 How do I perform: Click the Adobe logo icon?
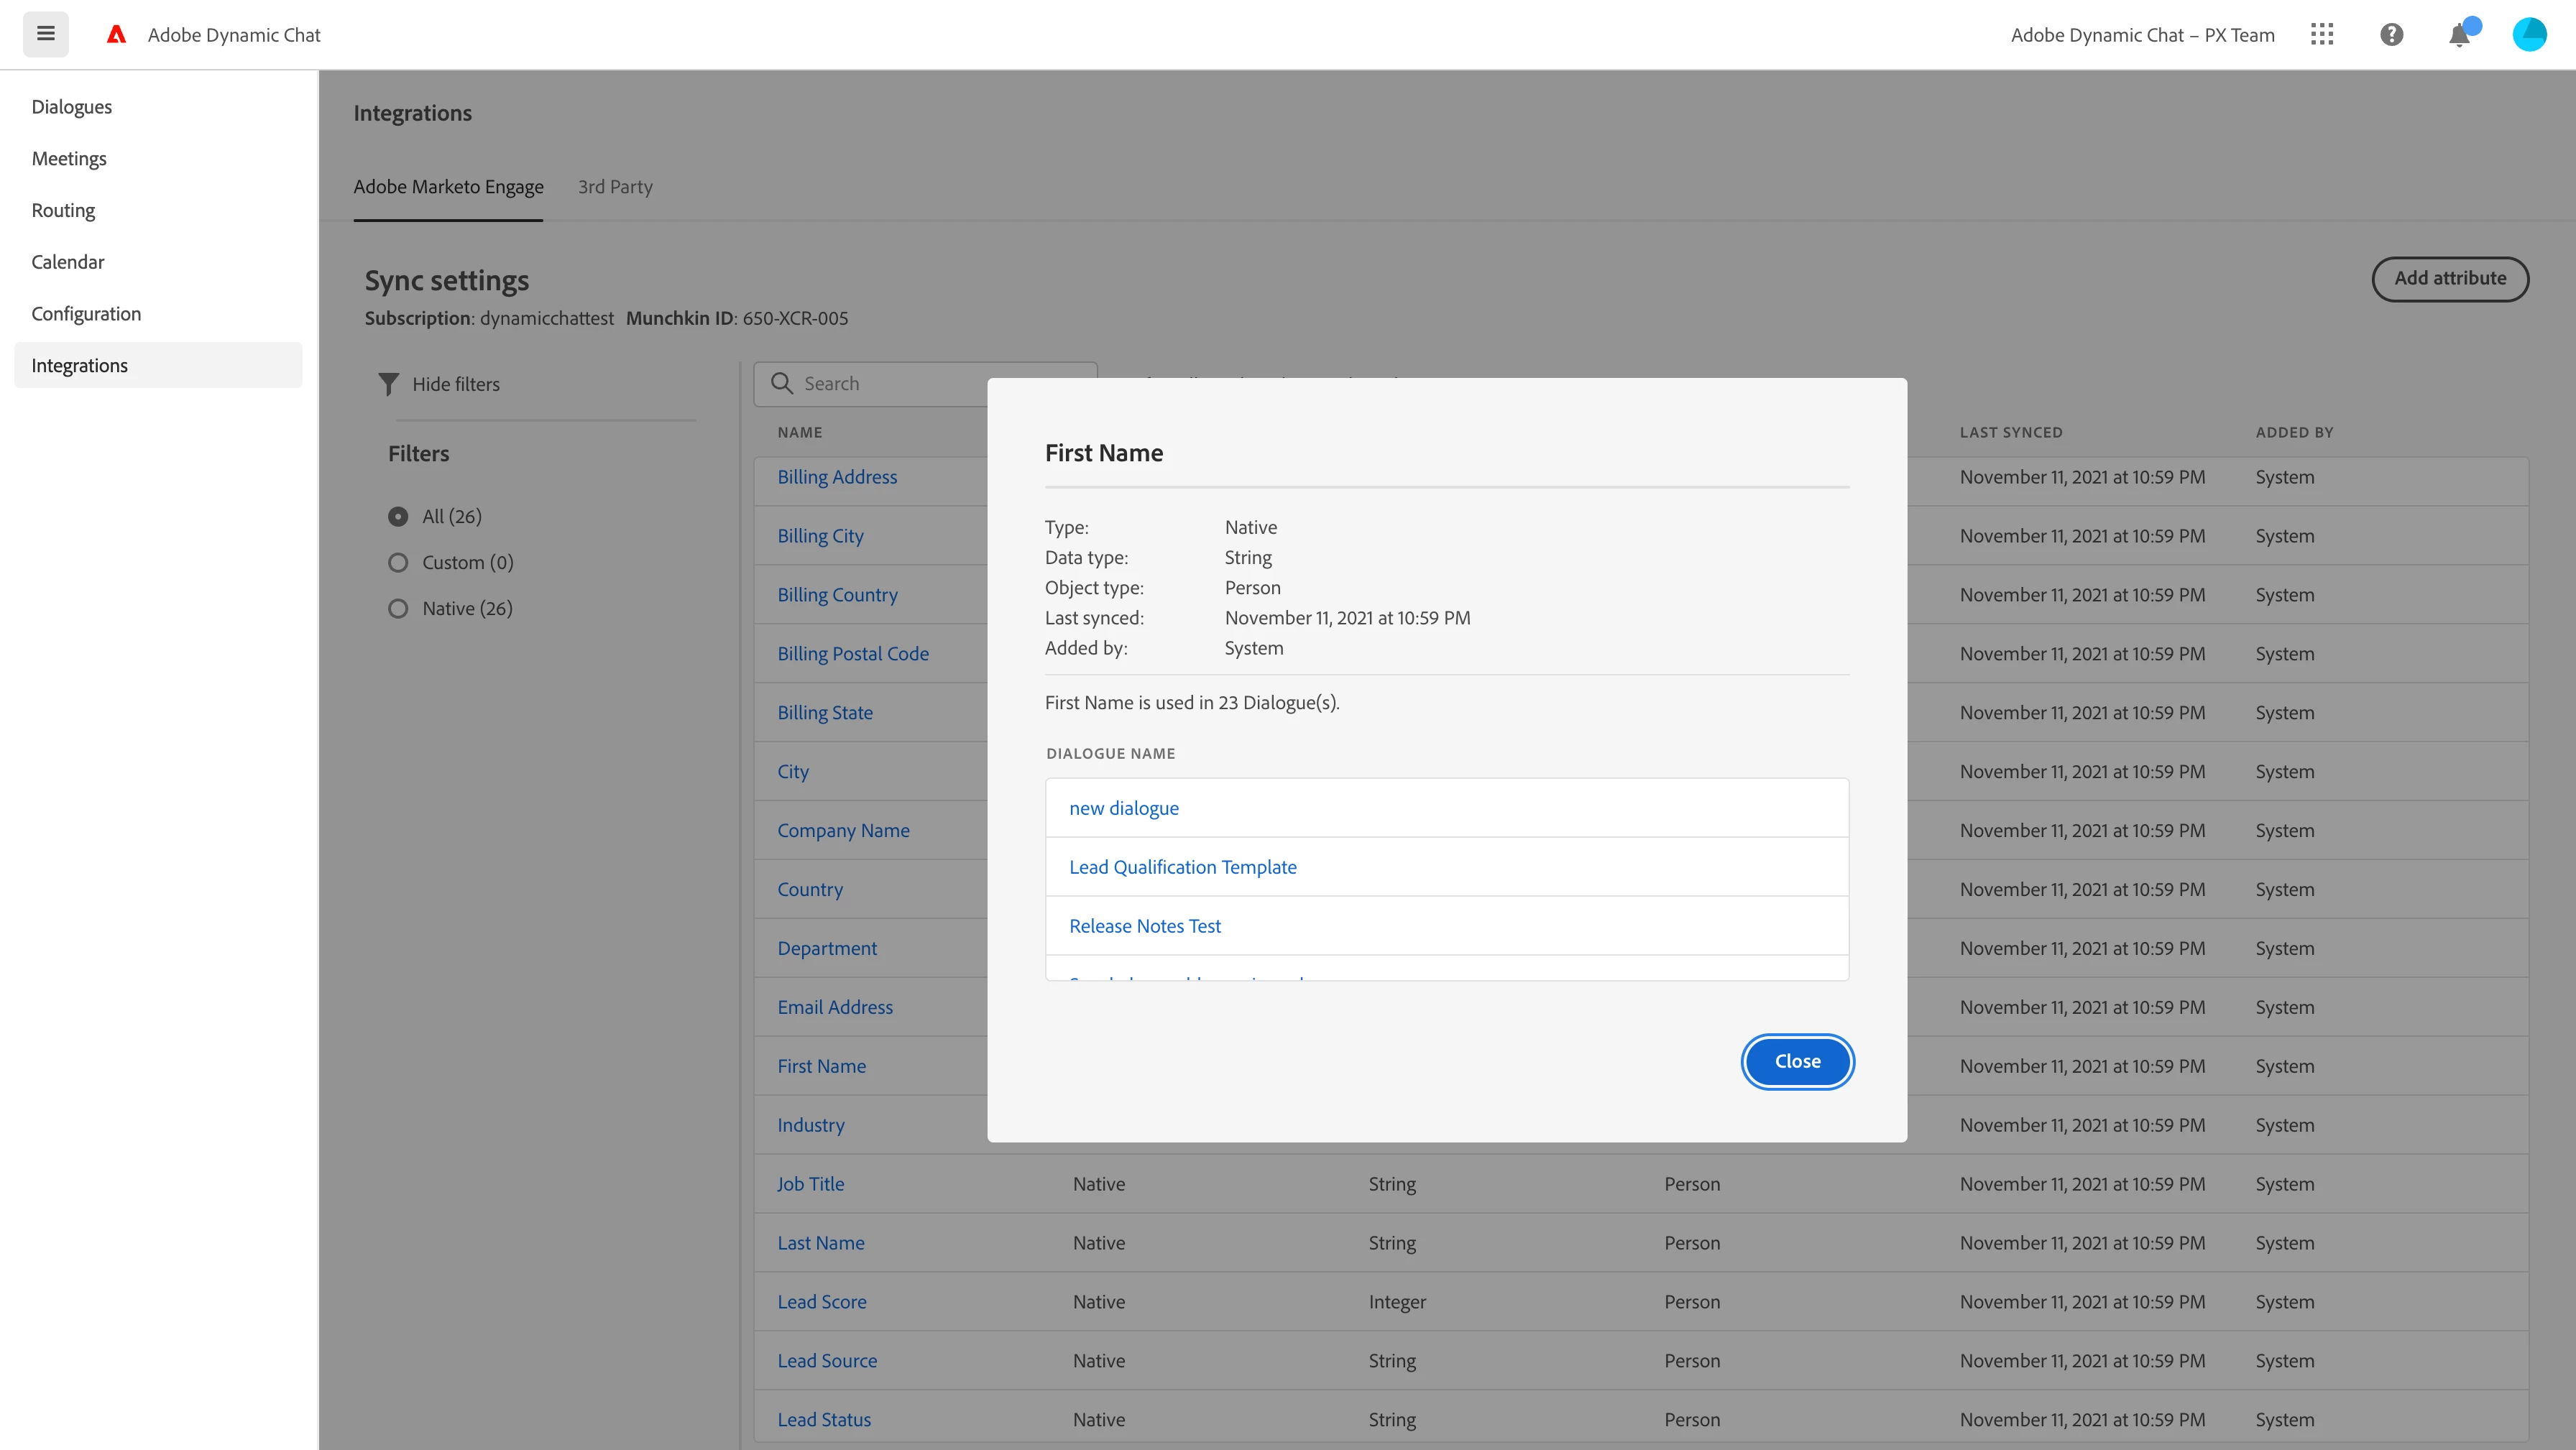tap(117, 35)
